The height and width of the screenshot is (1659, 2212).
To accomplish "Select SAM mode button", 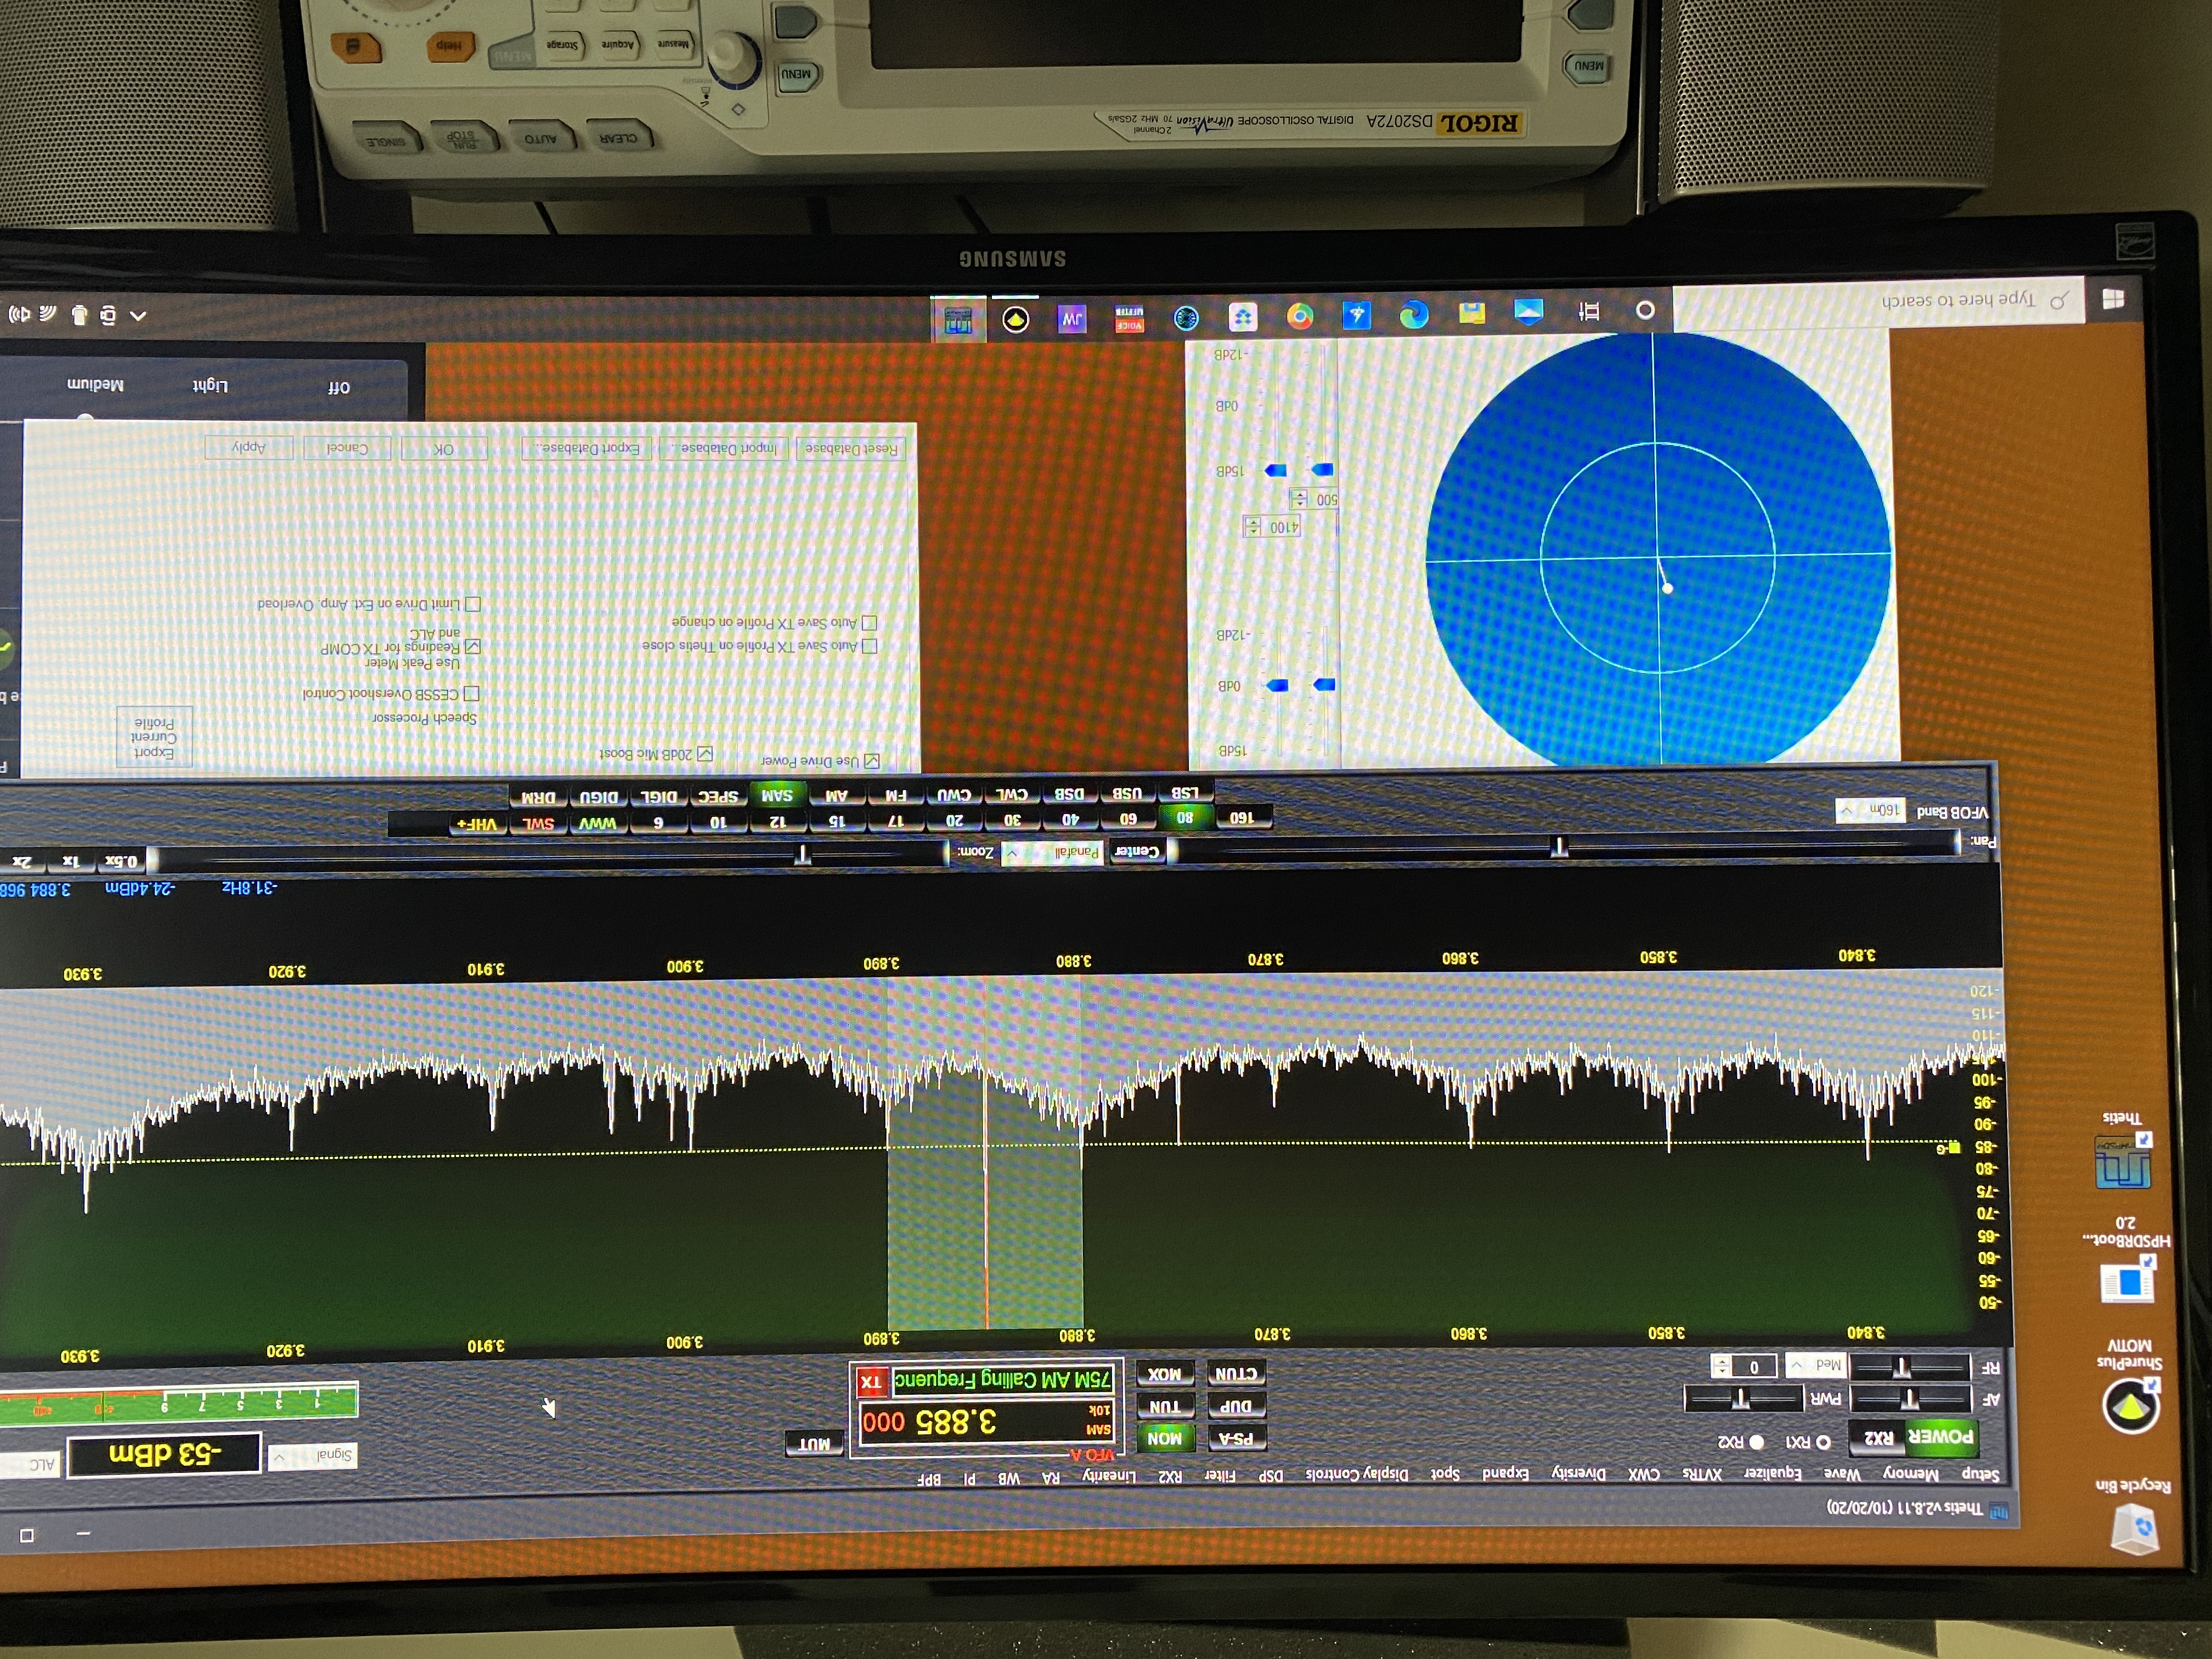I will tap(776, 796).
